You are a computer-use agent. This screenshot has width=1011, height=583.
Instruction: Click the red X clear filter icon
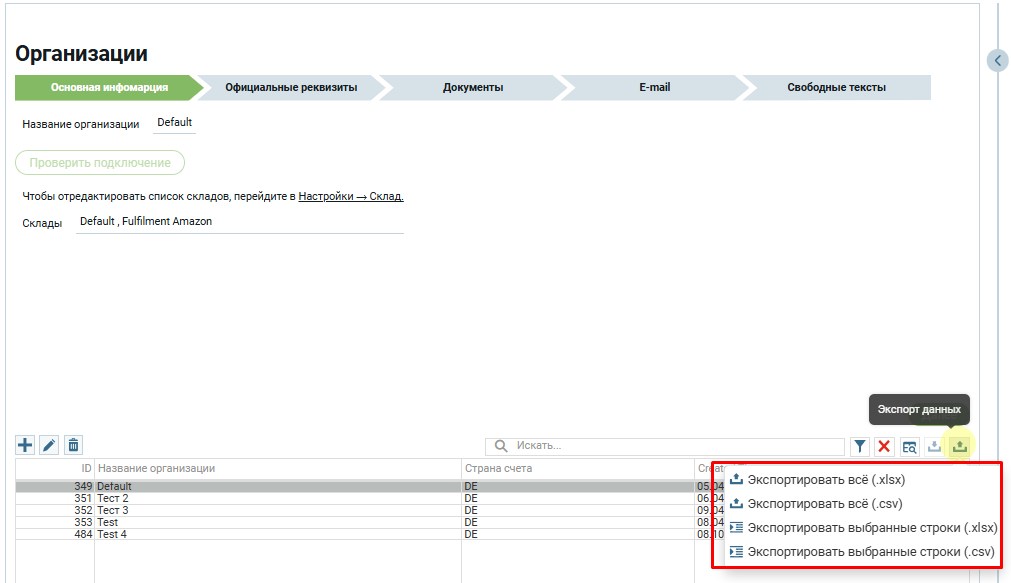[884, 446]
